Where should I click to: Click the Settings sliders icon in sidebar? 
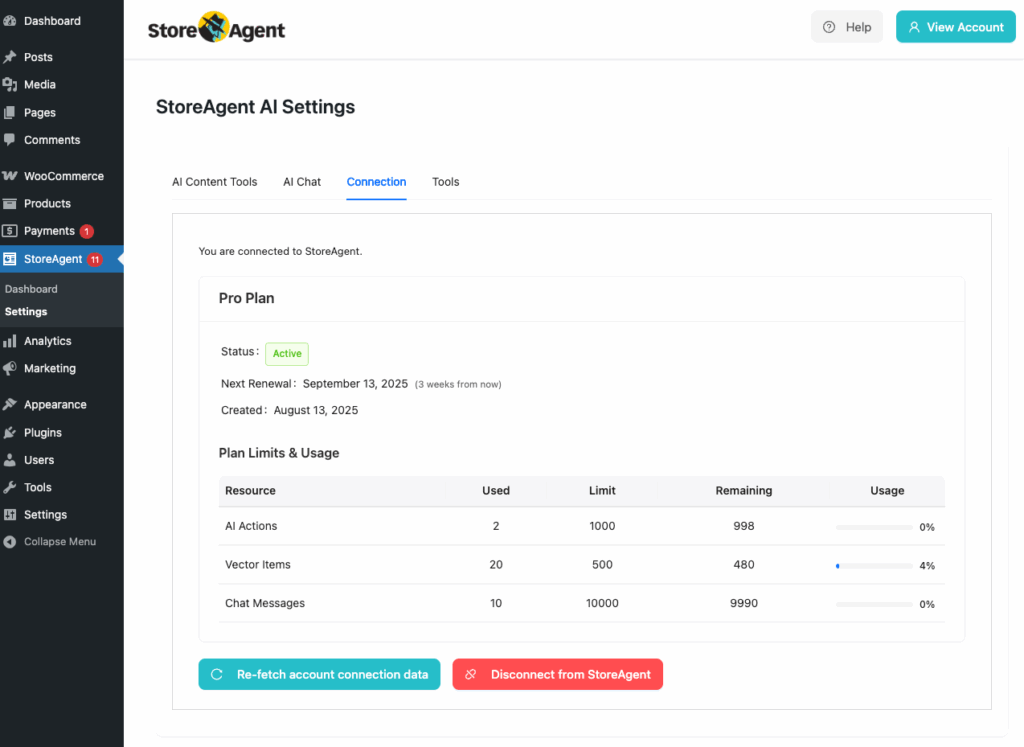10,515
